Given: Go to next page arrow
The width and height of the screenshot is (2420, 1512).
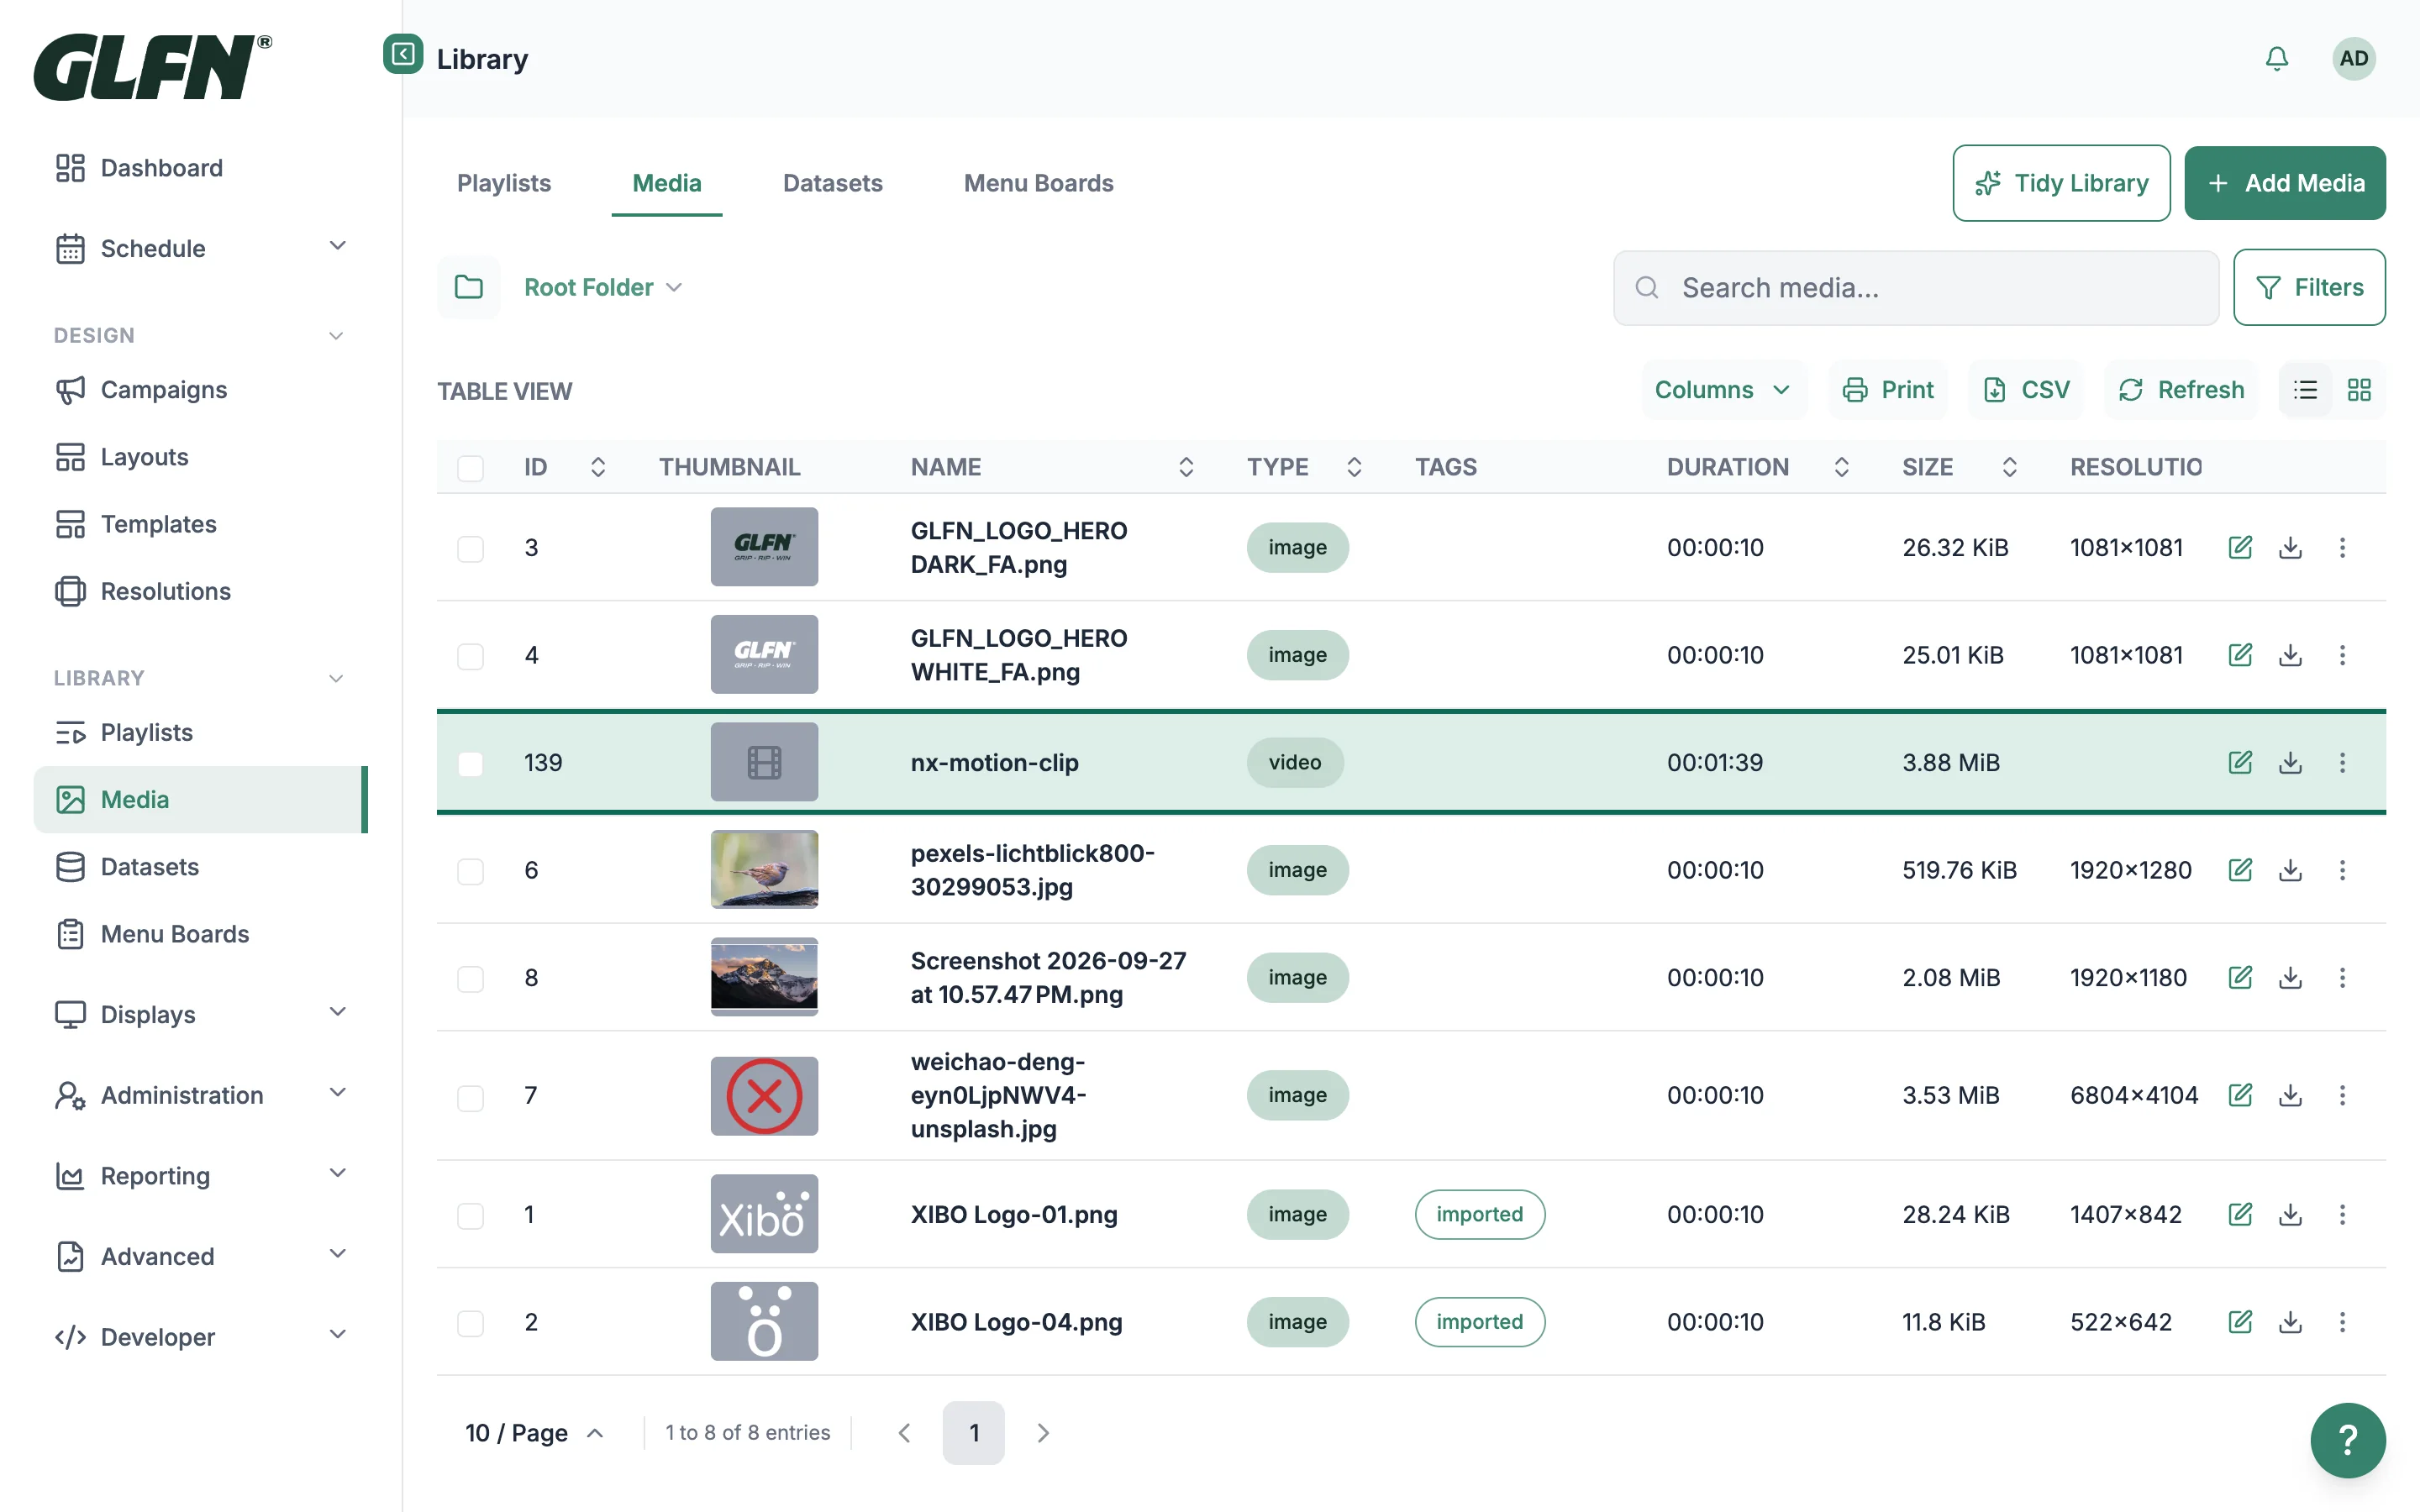Looking at the screenshot, I should tap(1043, 1433).
